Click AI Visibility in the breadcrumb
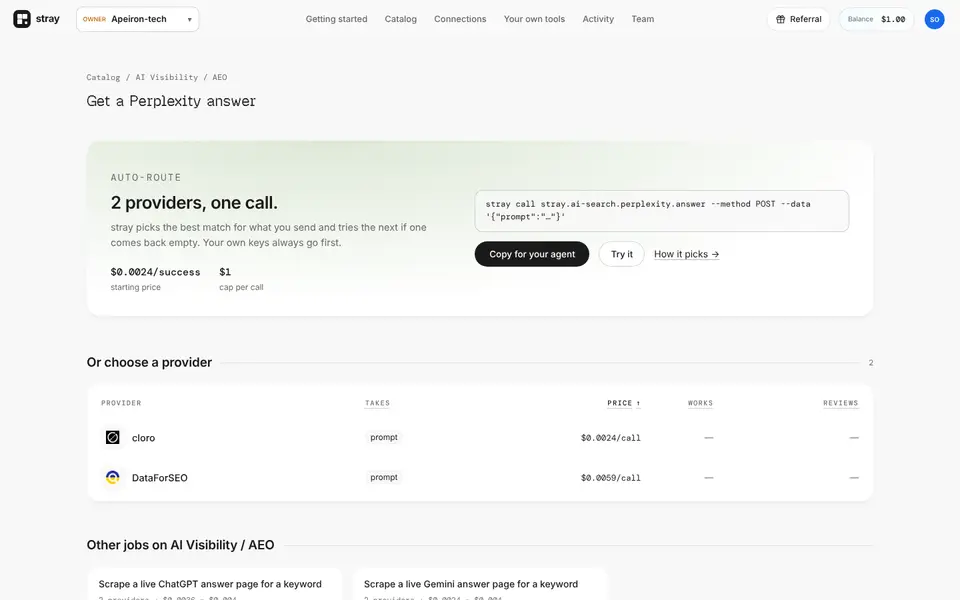 coord(167,77)
